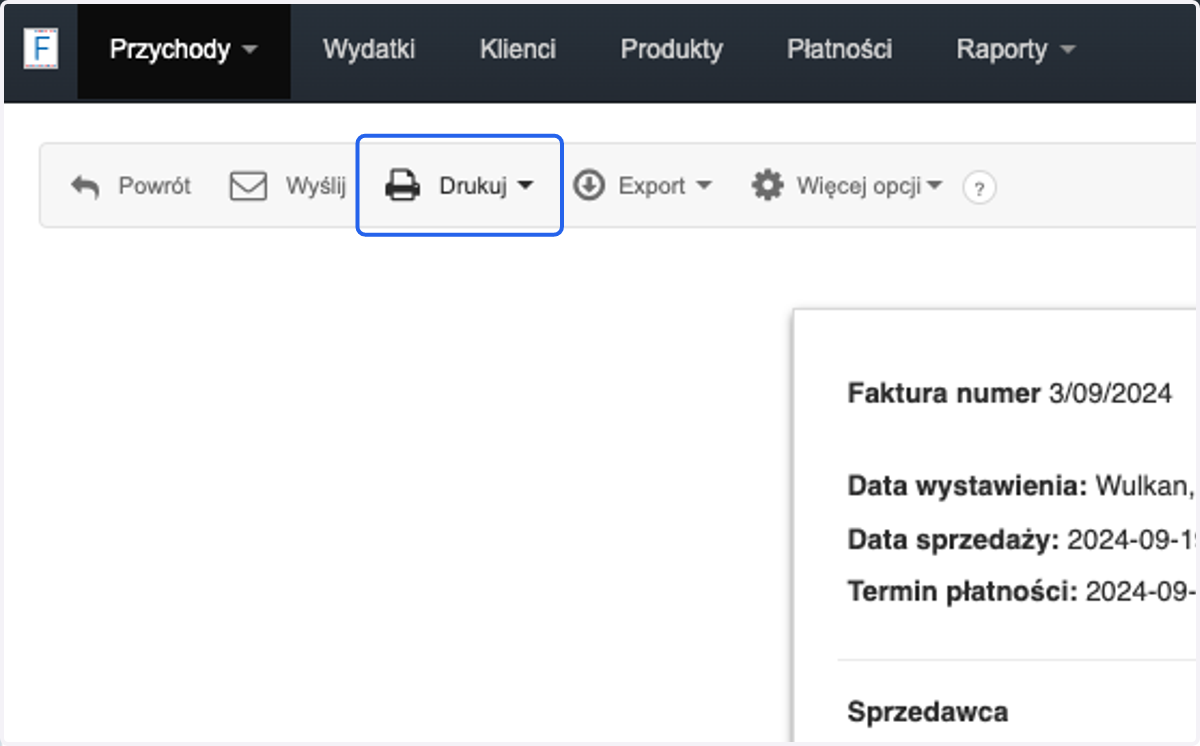1200x746 pixels.
Task: Navigate to Produkty
Action: pos(672,50)
